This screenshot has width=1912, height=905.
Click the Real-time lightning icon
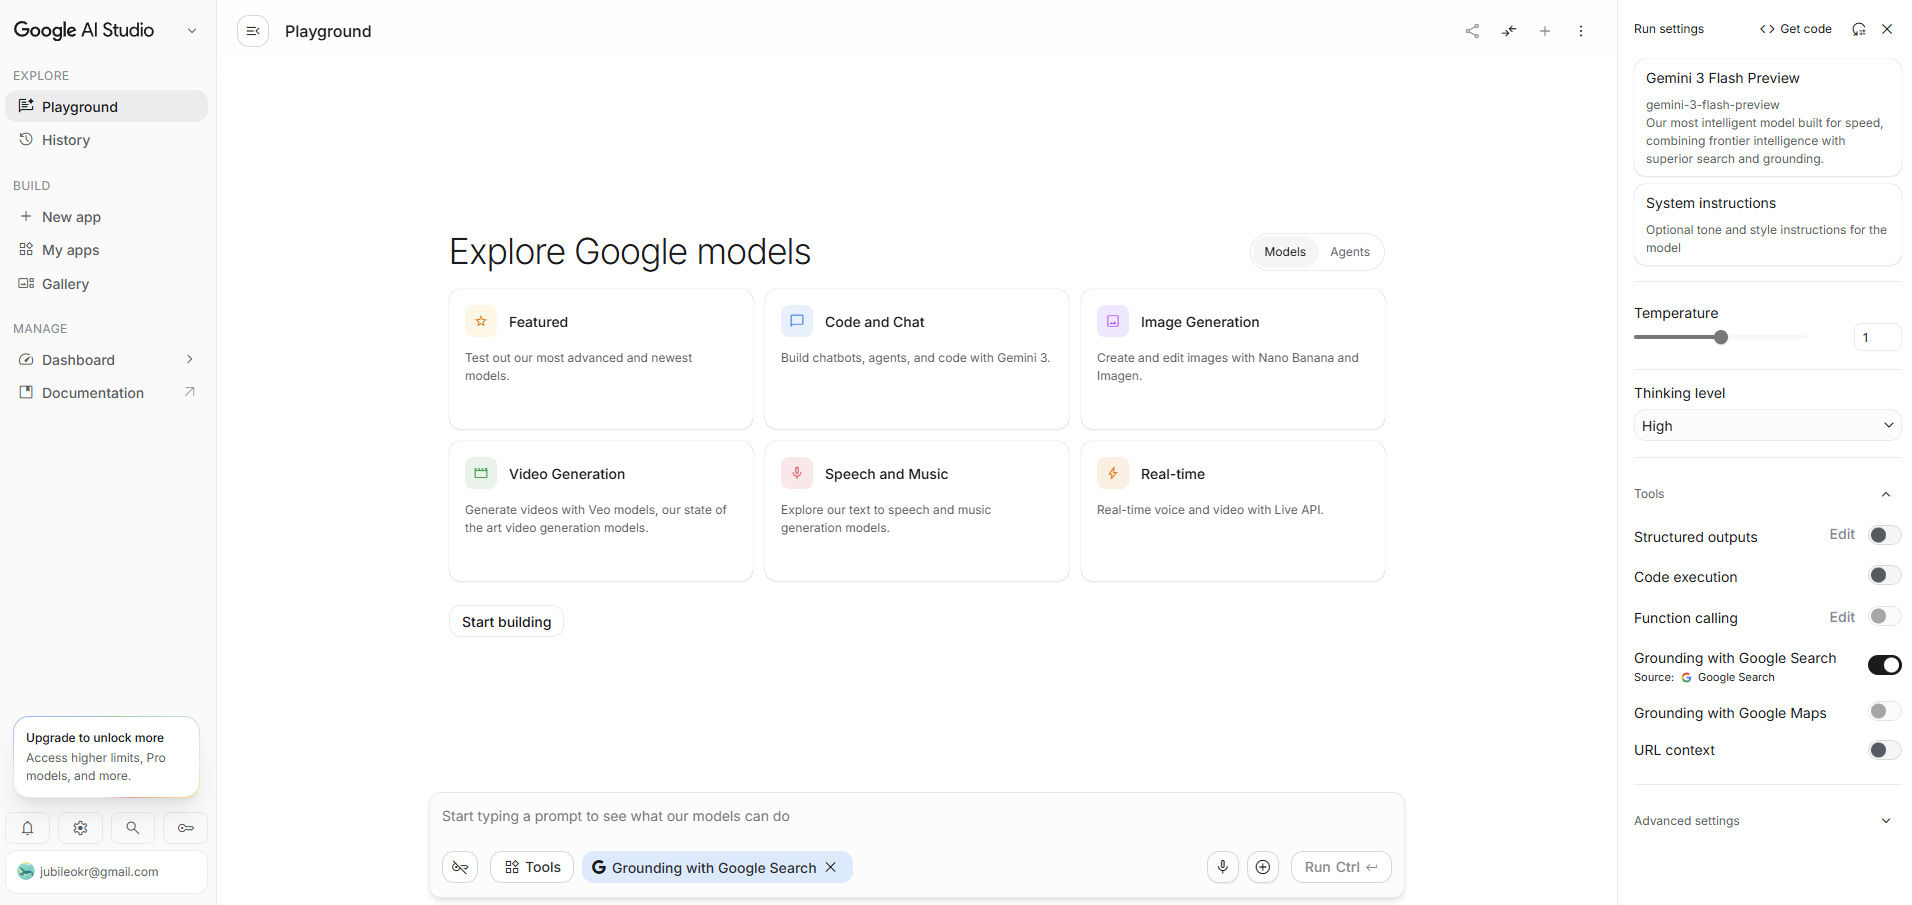coord(1113,473)
